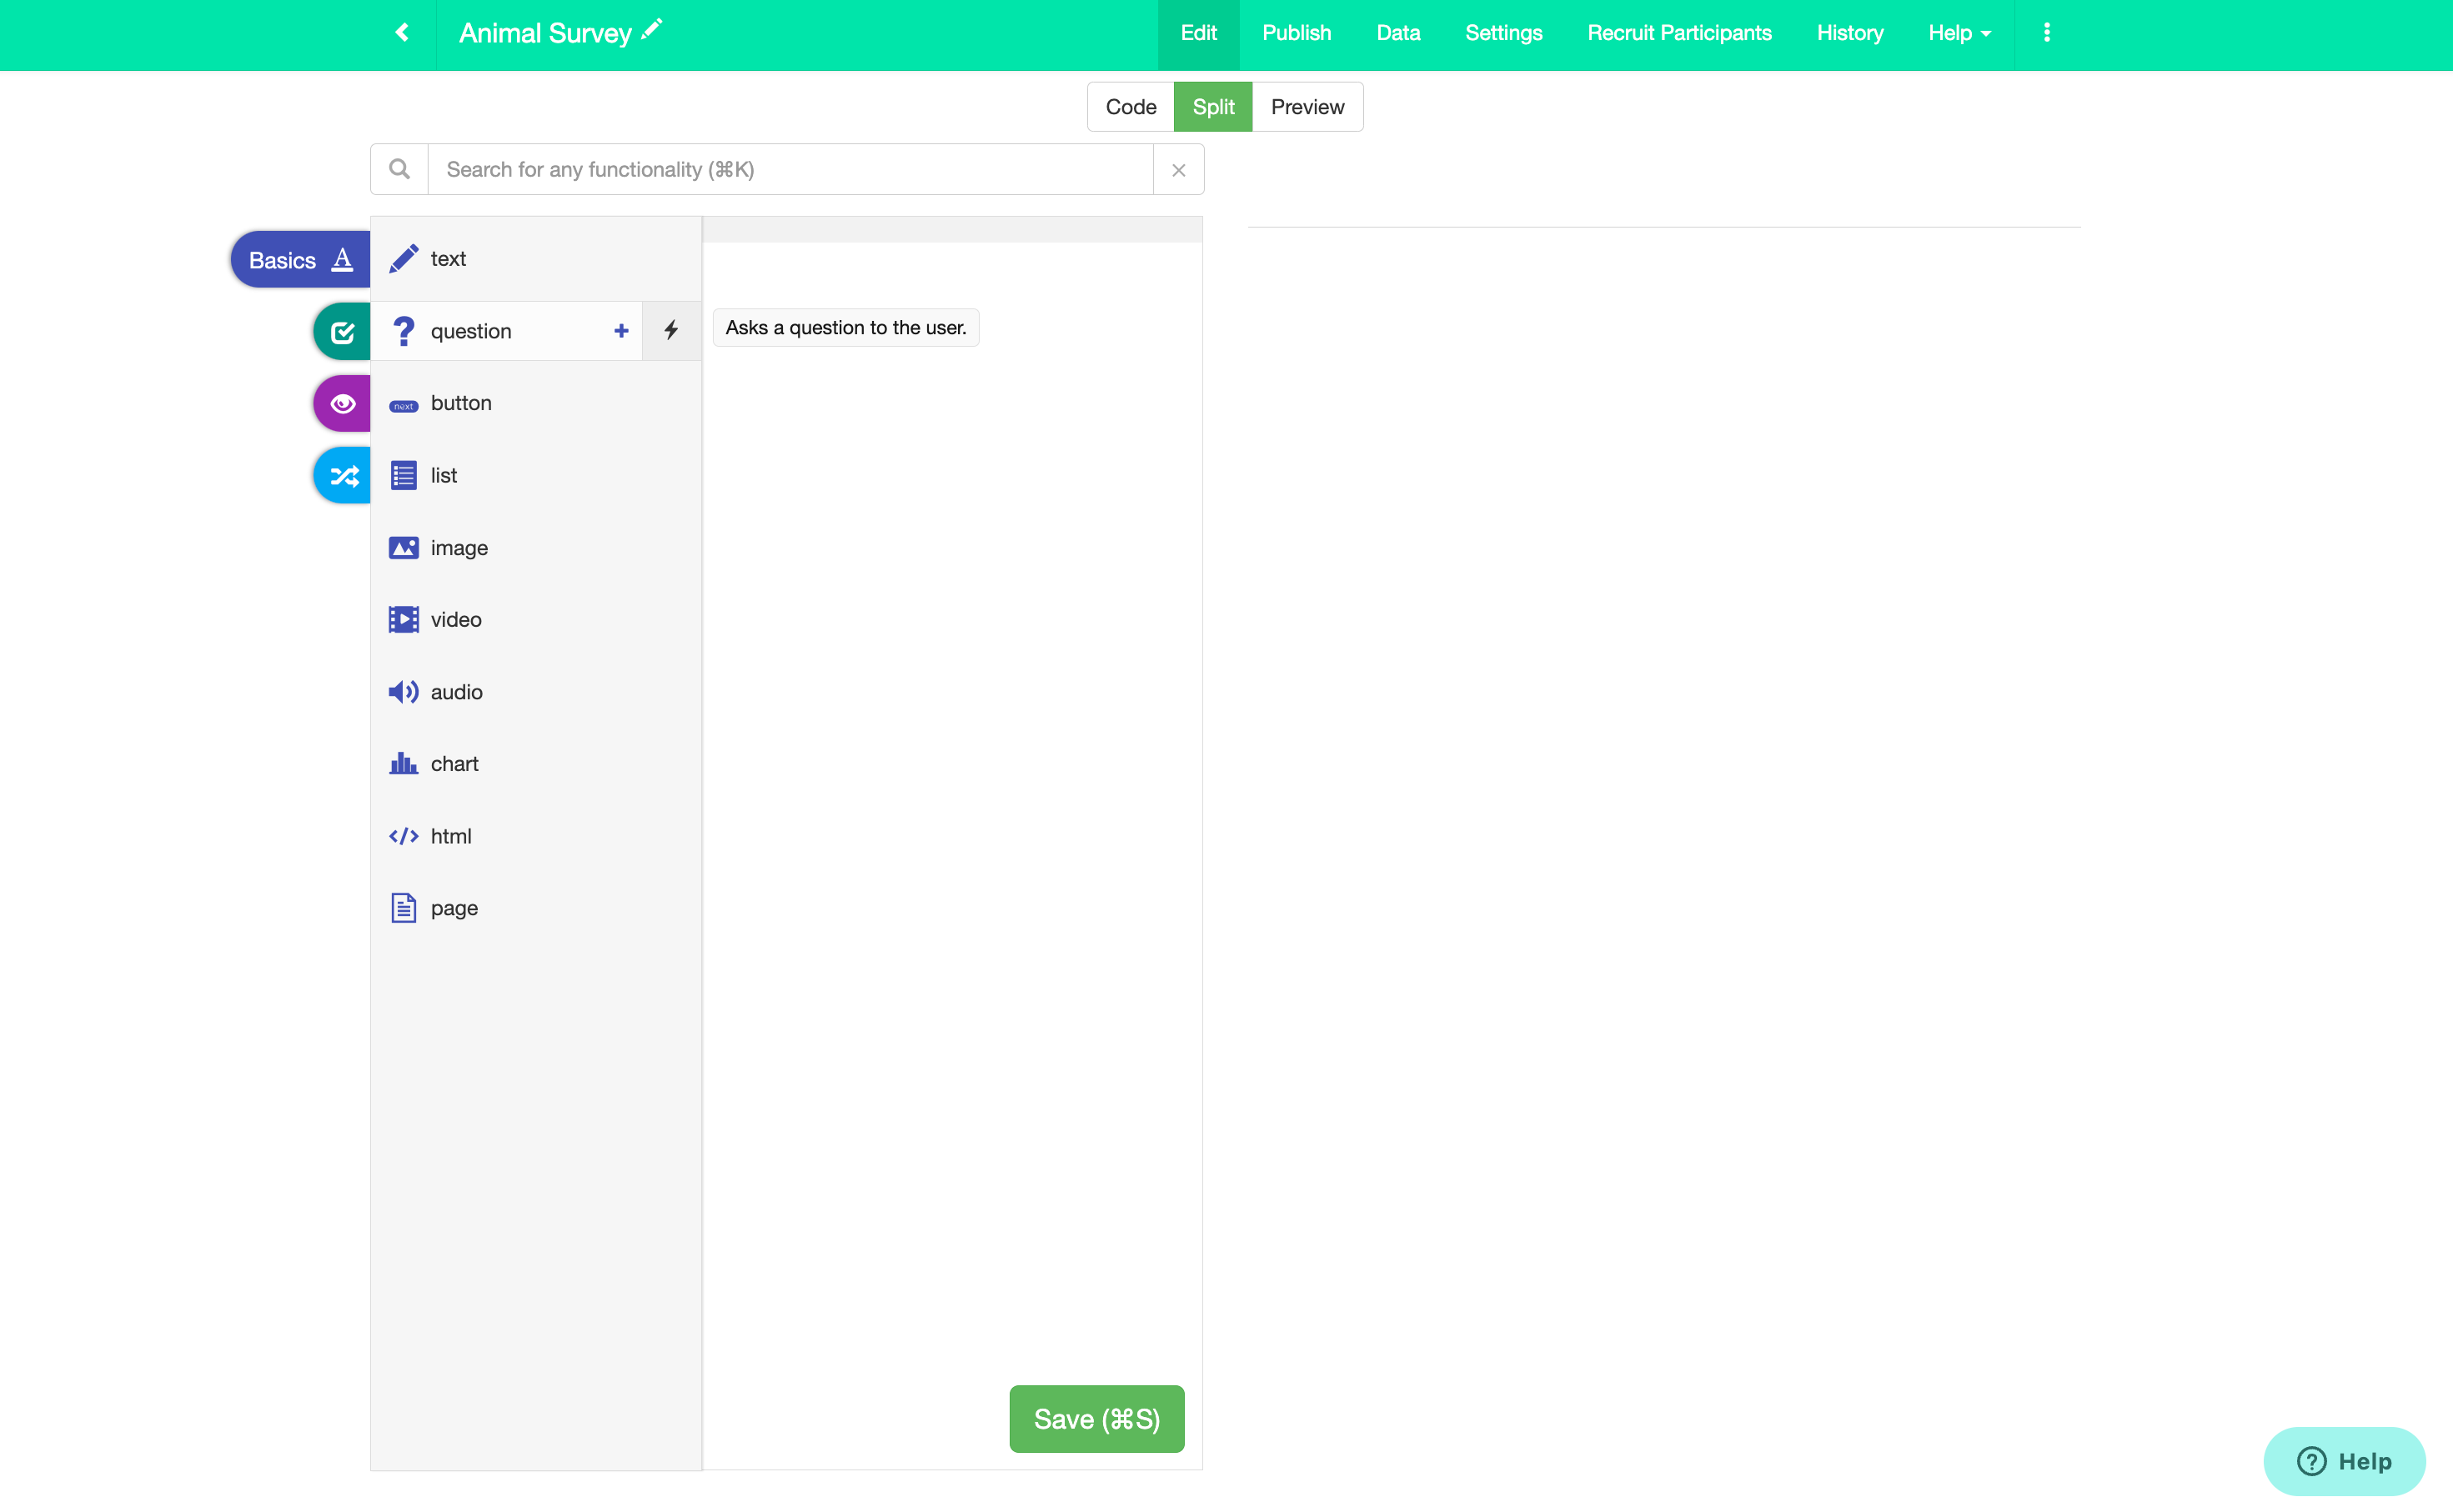Switch to Code view
This screenshot has width=2453, height=1512.
point(1131,107)
